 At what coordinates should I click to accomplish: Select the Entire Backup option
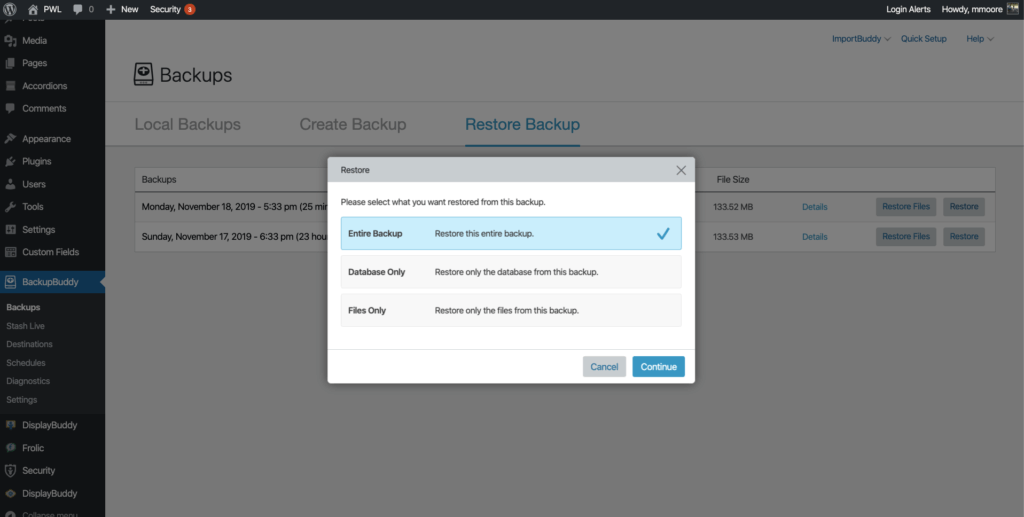(x=511, y=234)
